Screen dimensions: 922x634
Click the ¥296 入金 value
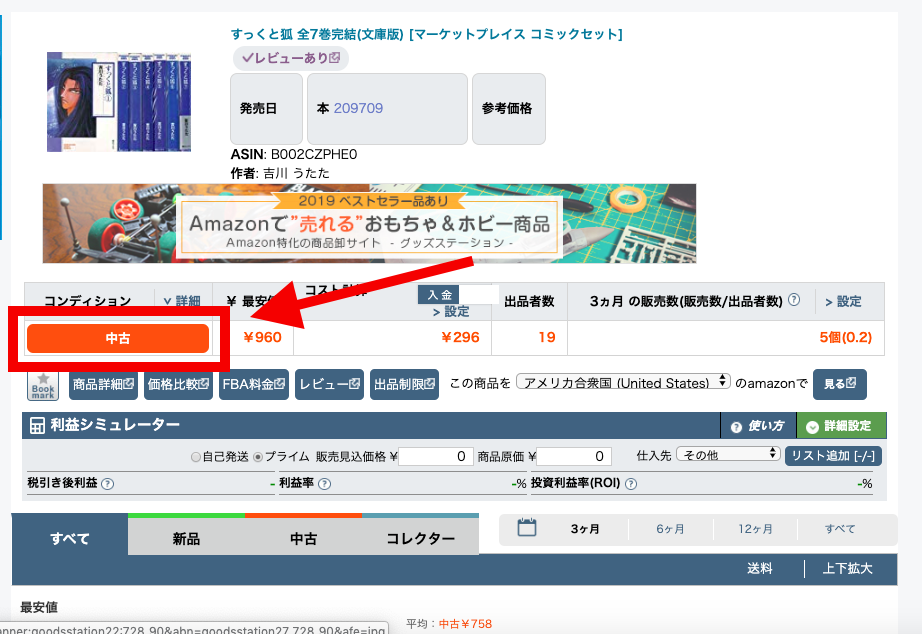(x=460, y=338)
